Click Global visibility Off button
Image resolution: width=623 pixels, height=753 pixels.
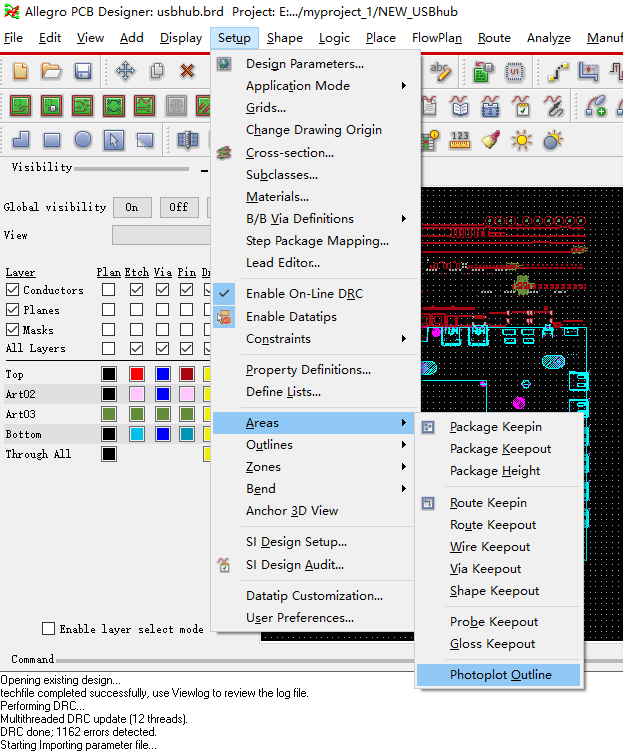point(179,207)
